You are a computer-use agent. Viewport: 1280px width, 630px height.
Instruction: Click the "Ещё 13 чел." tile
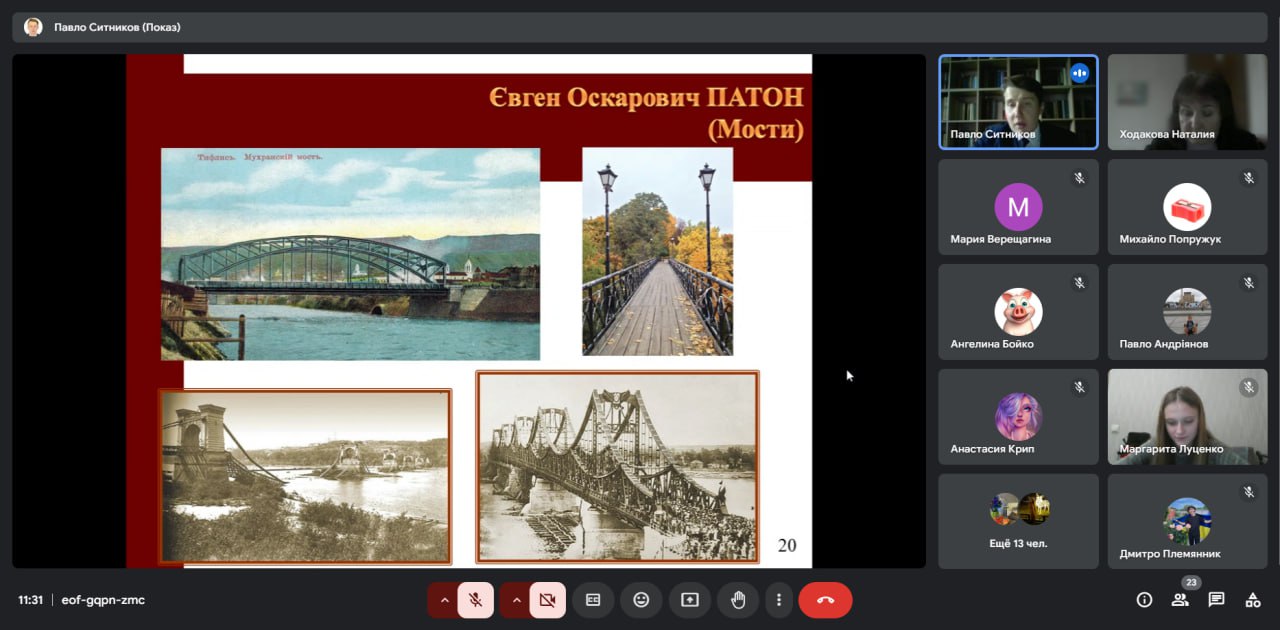click(x=1018, y=521)
